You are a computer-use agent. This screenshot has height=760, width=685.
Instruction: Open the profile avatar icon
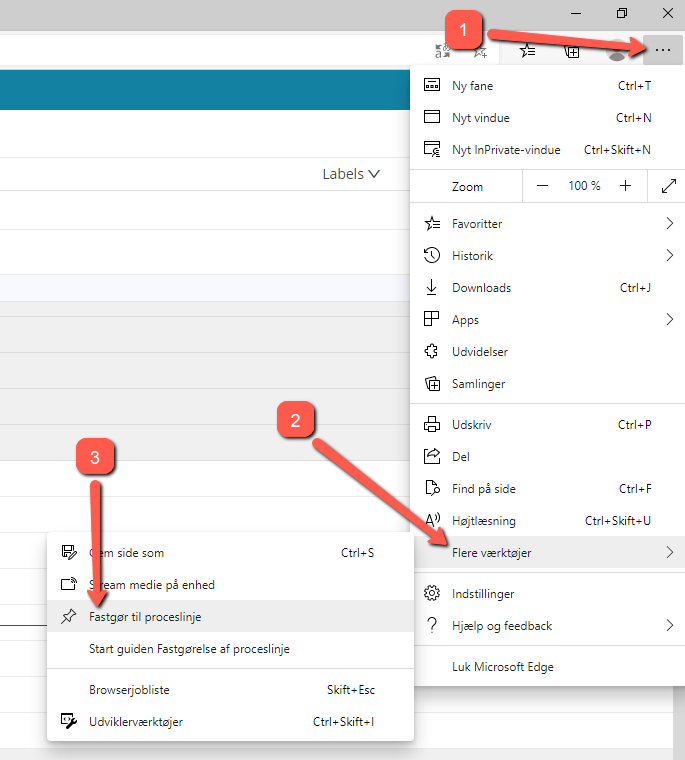pyautogui.click(x=617, y=51)
